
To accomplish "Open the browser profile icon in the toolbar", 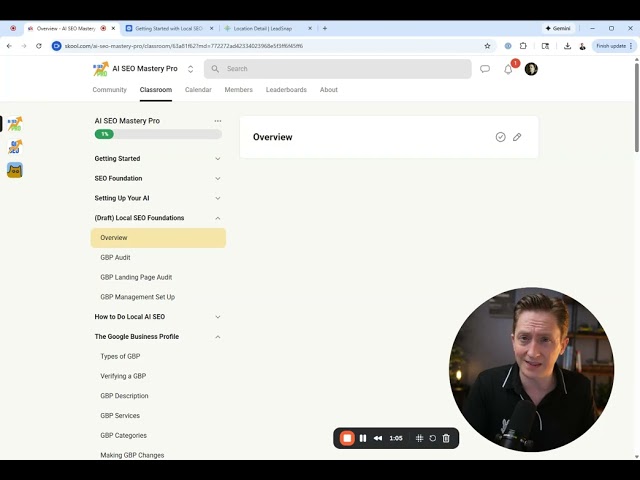I will (x=582, y=46).
